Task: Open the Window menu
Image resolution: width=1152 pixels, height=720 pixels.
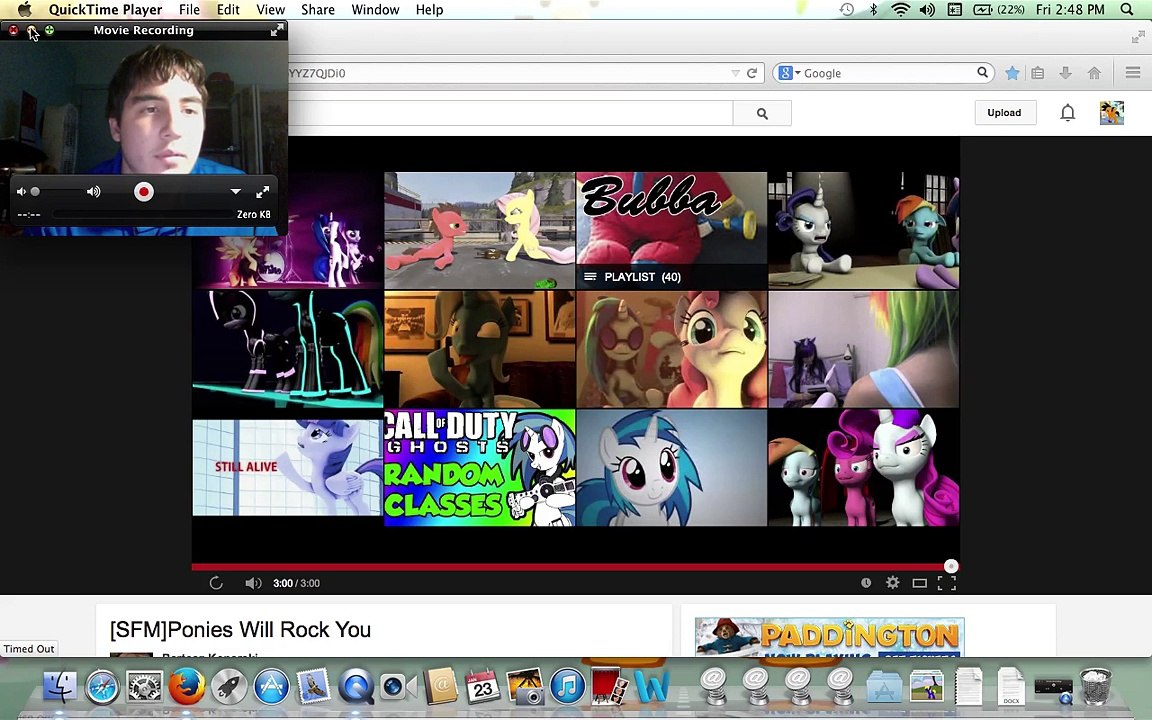Action: (x=375, y=10)
